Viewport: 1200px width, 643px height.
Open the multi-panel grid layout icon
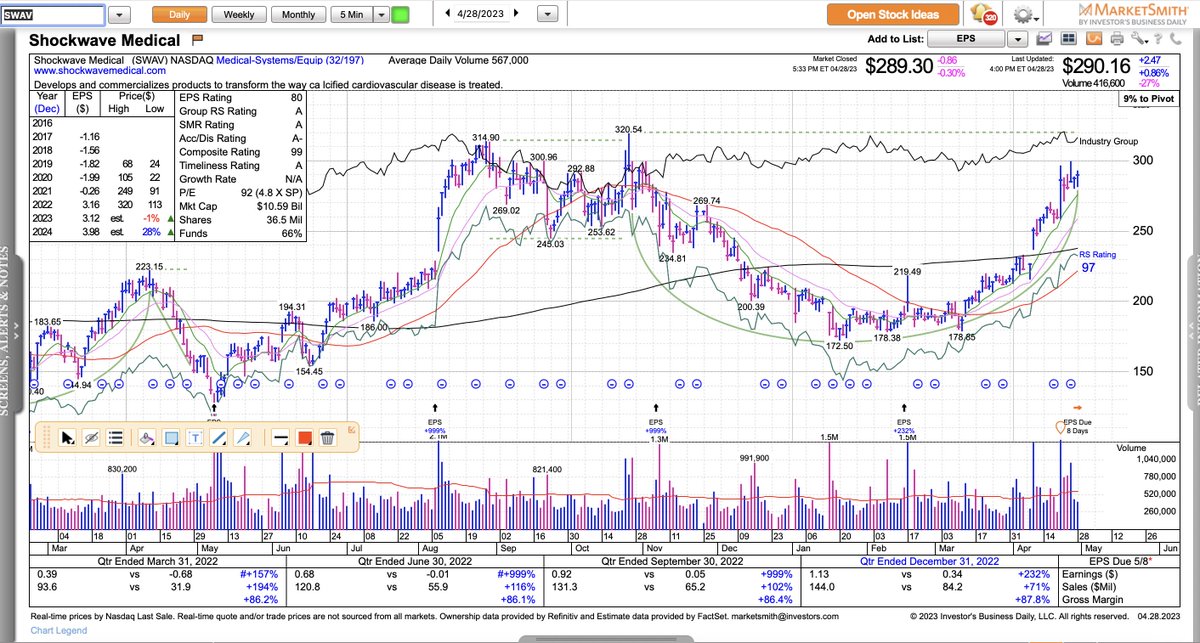click(1068, 39)
